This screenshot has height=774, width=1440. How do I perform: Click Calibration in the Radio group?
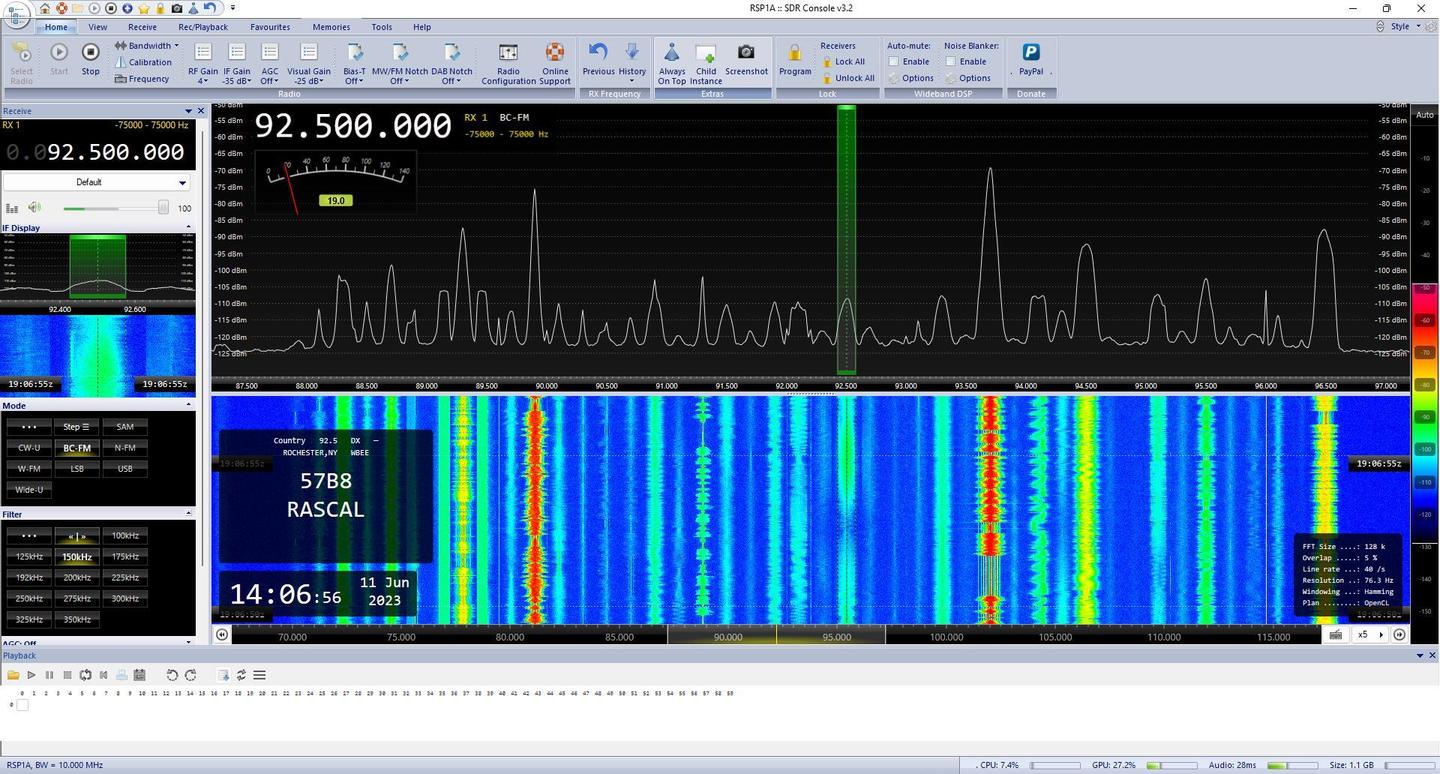143,62
